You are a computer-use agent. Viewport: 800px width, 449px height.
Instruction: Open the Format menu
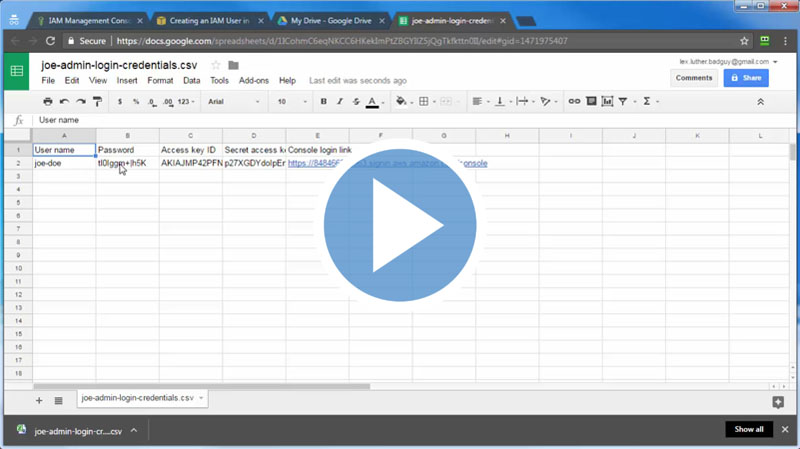click(160, 80)
